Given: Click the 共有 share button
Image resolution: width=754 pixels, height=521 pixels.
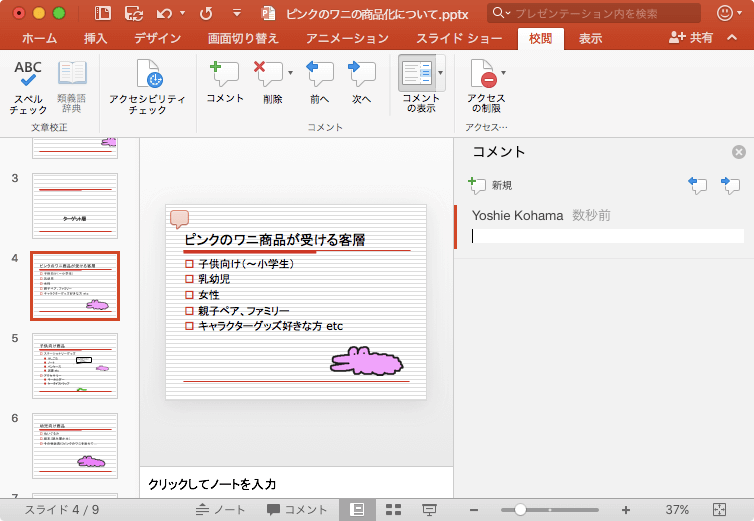Looking at the screenshot, I should [x=691, y=38].
